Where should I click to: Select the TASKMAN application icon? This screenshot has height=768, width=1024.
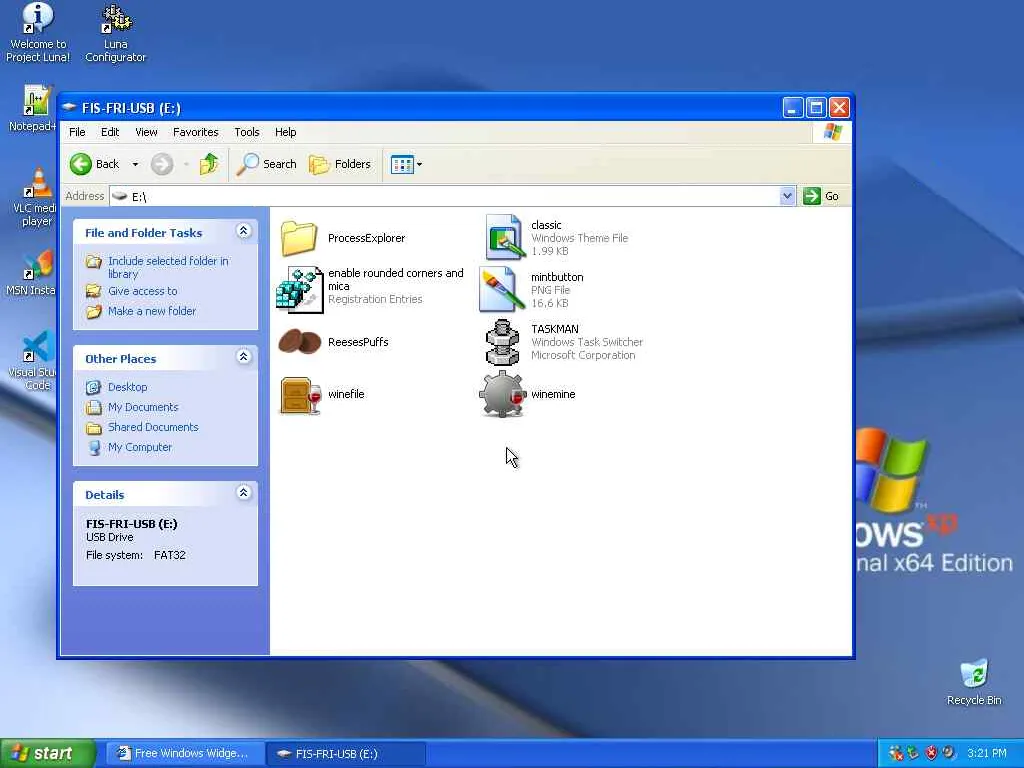click(502, 342)
